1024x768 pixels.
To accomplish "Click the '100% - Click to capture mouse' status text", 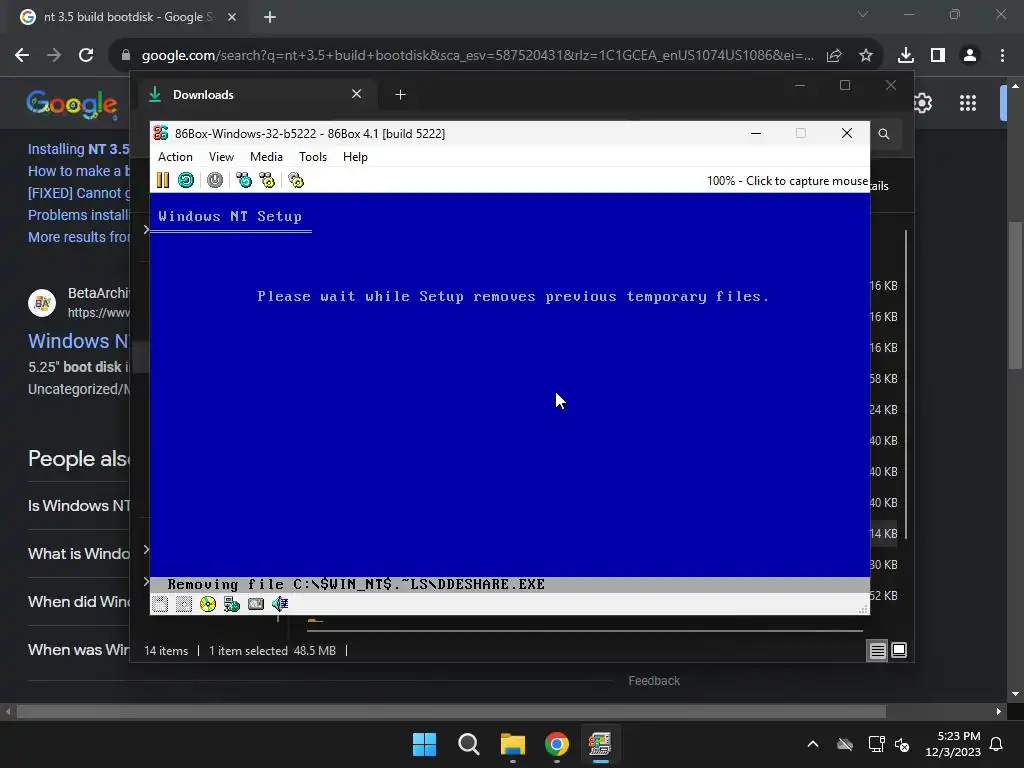I will click(788, 181).
